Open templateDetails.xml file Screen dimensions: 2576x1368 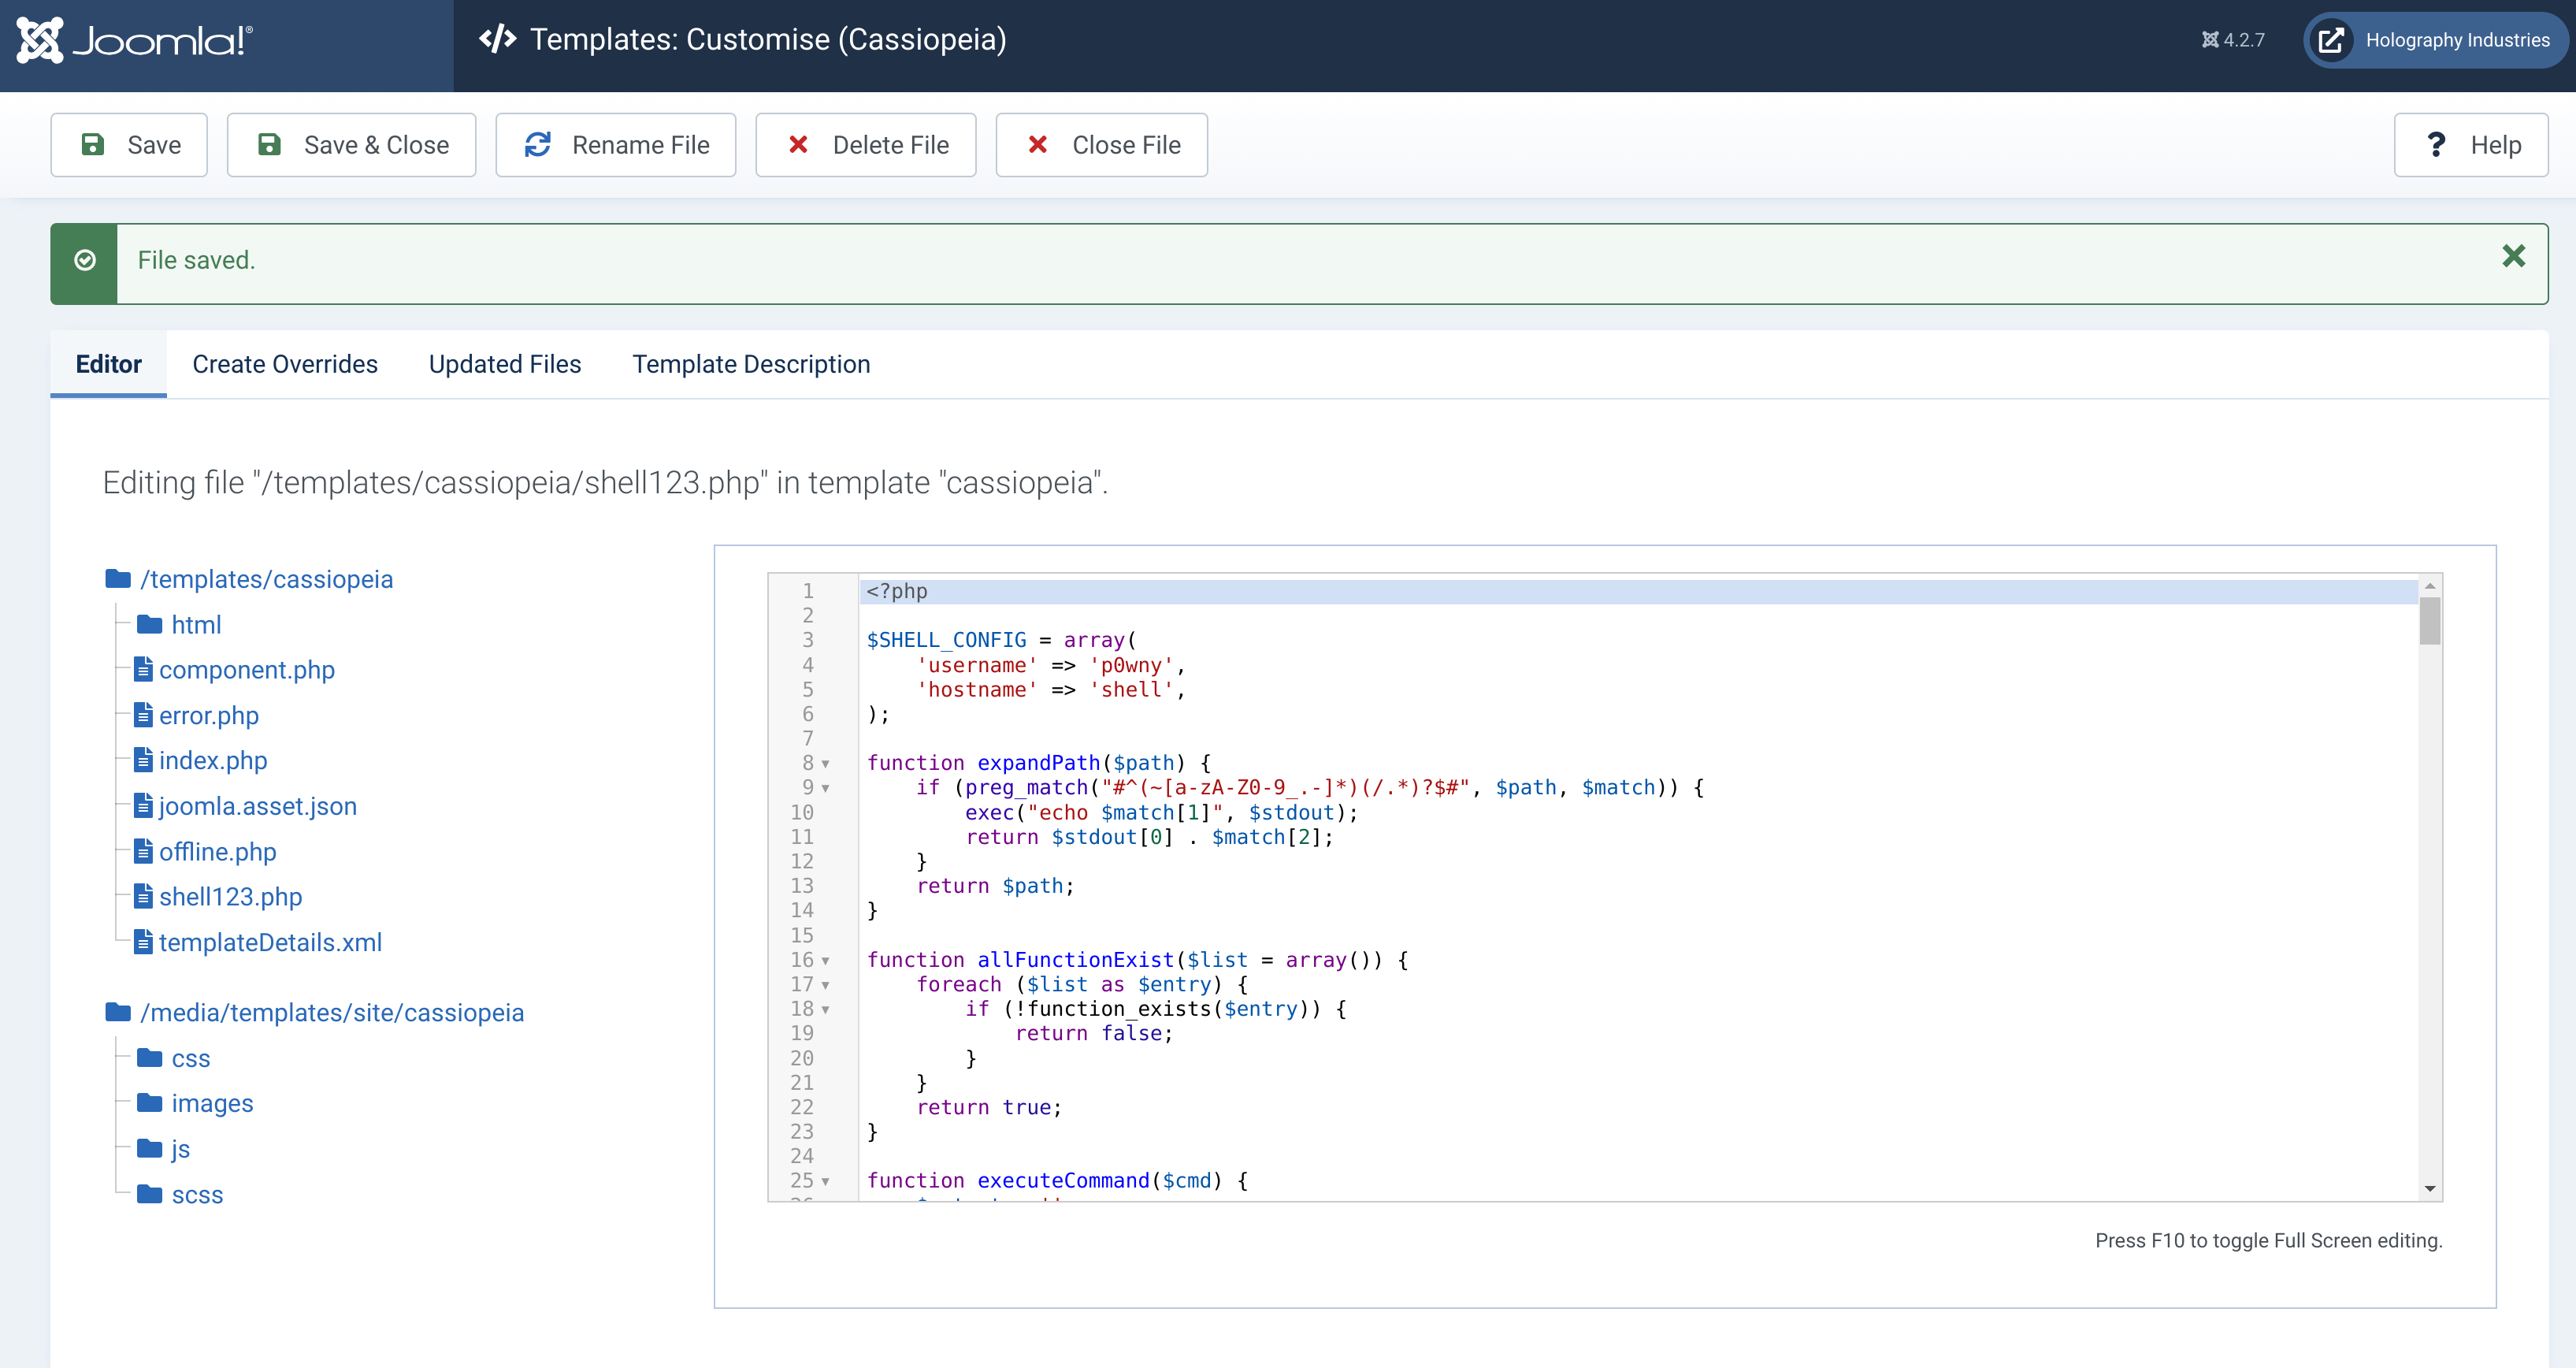tap(270, 943)
